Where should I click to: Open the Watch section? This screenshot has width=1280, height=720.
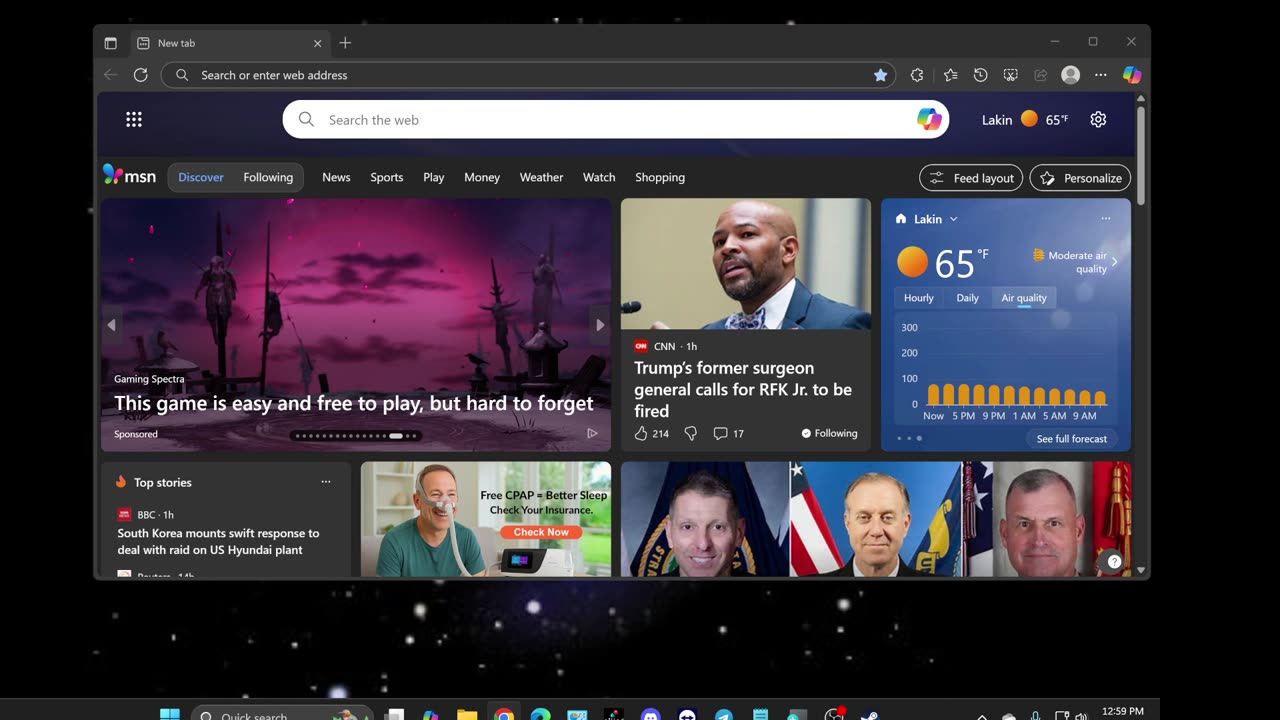[x=599, y=177]
